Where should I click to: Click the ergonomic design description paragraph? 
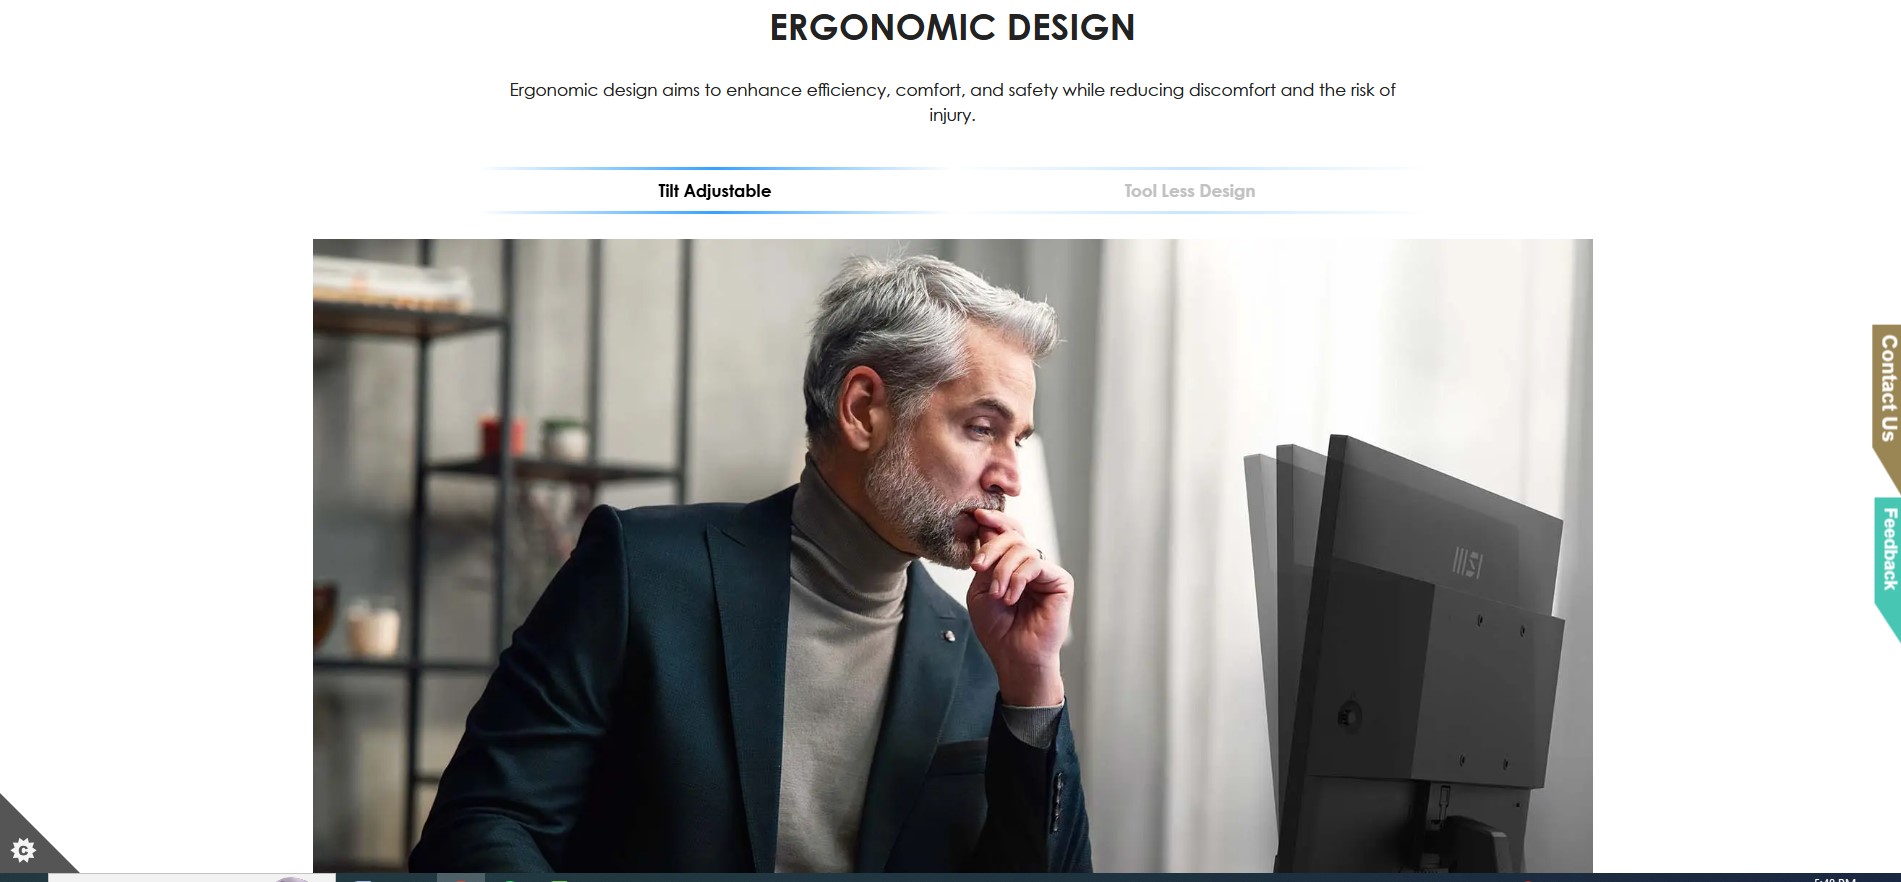click(x=952, y=102)
